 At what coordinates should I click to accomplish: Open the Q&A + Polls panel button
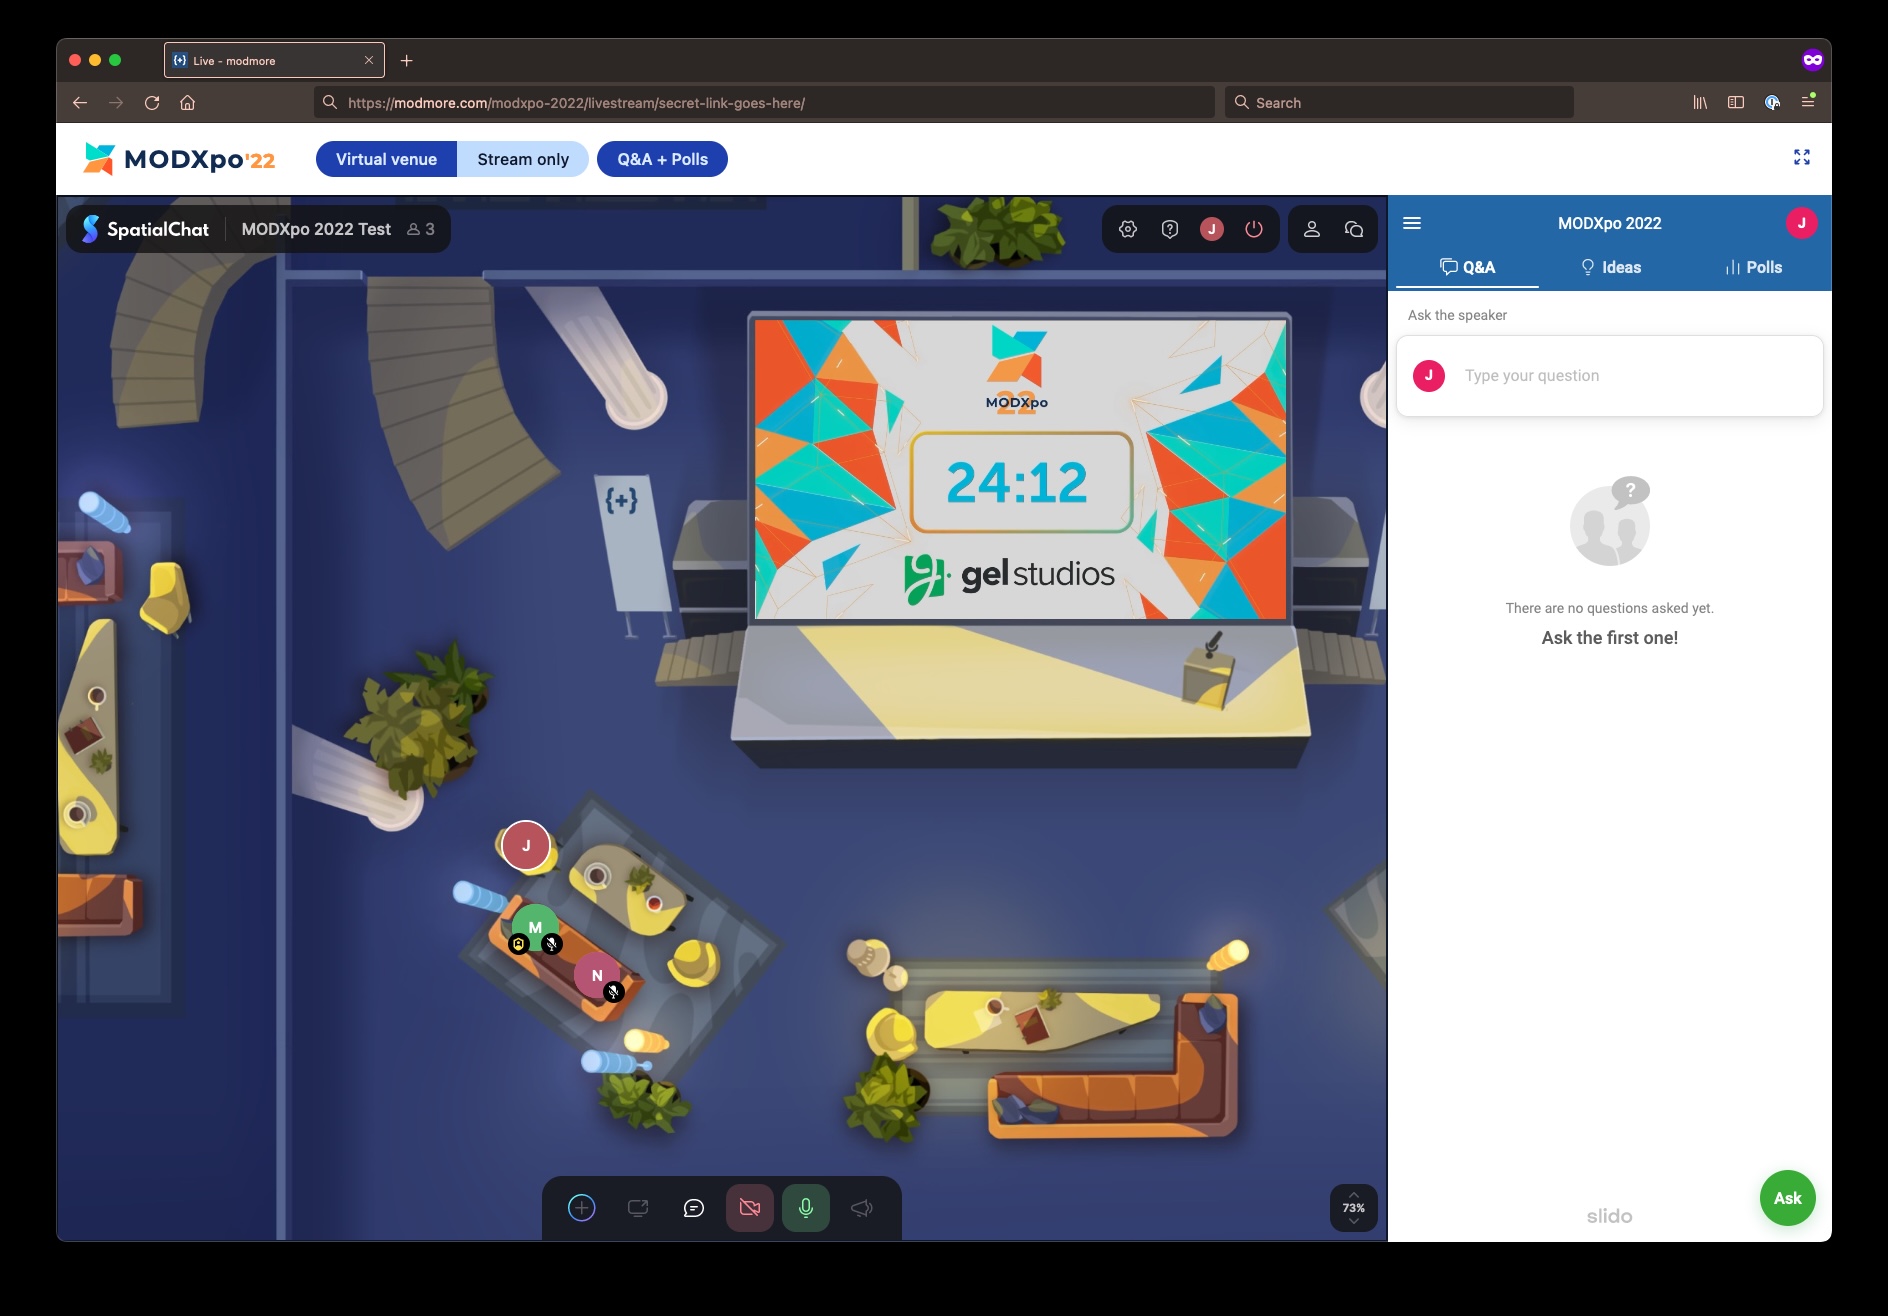point(662,159)
